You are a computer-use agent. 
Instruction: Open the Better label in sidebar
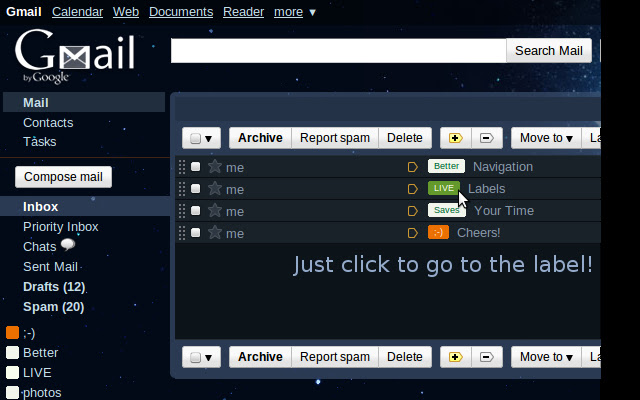40,353
